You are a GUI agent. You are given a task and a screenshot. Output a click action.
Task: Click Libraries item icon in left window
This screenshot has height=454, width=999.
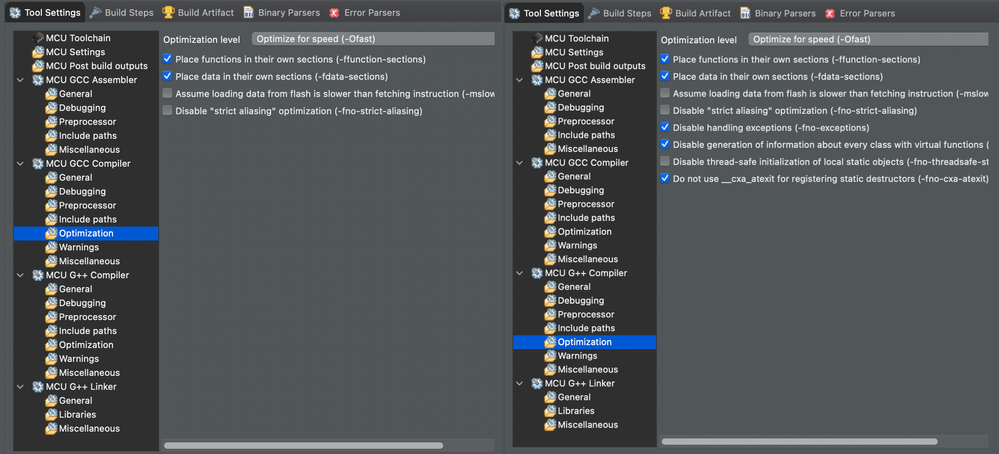(x=51, y=415)
